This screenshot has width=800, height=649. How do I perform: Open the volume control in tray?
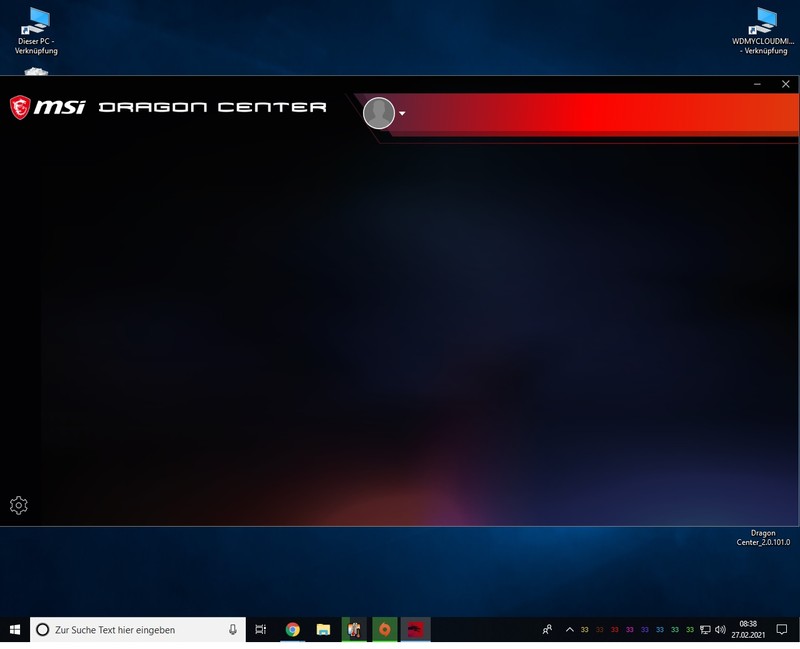coord(720,630)
